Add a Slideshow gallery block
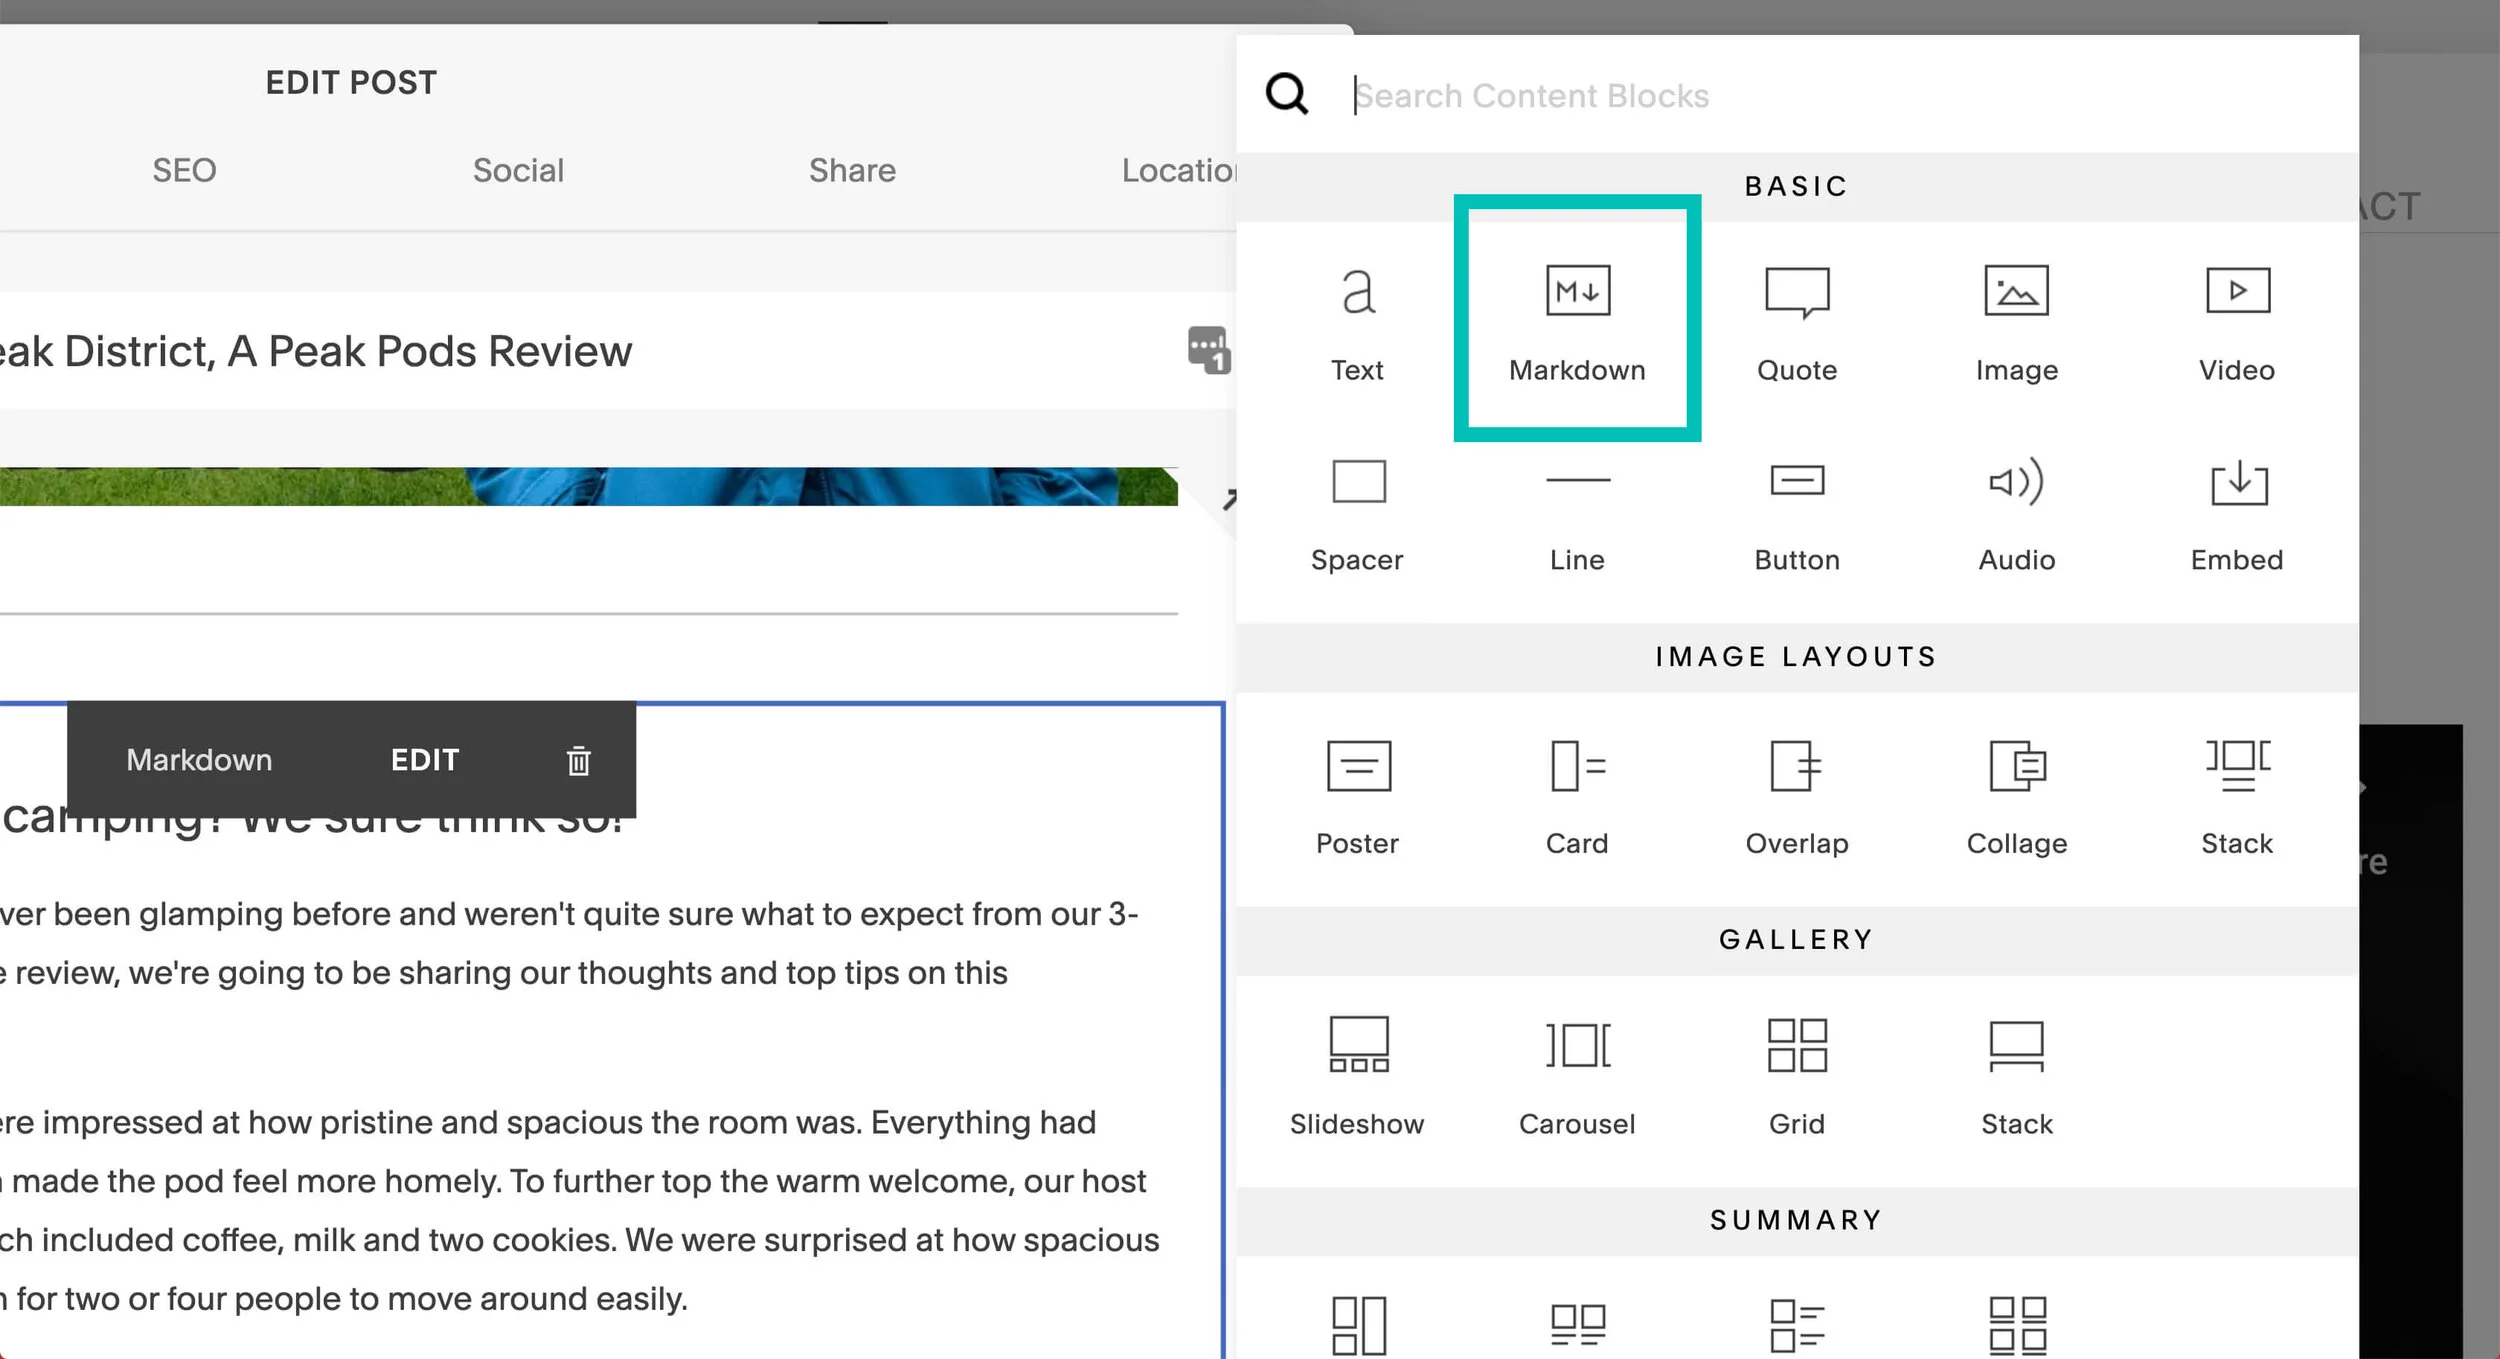 [x=1357, y=1076]
